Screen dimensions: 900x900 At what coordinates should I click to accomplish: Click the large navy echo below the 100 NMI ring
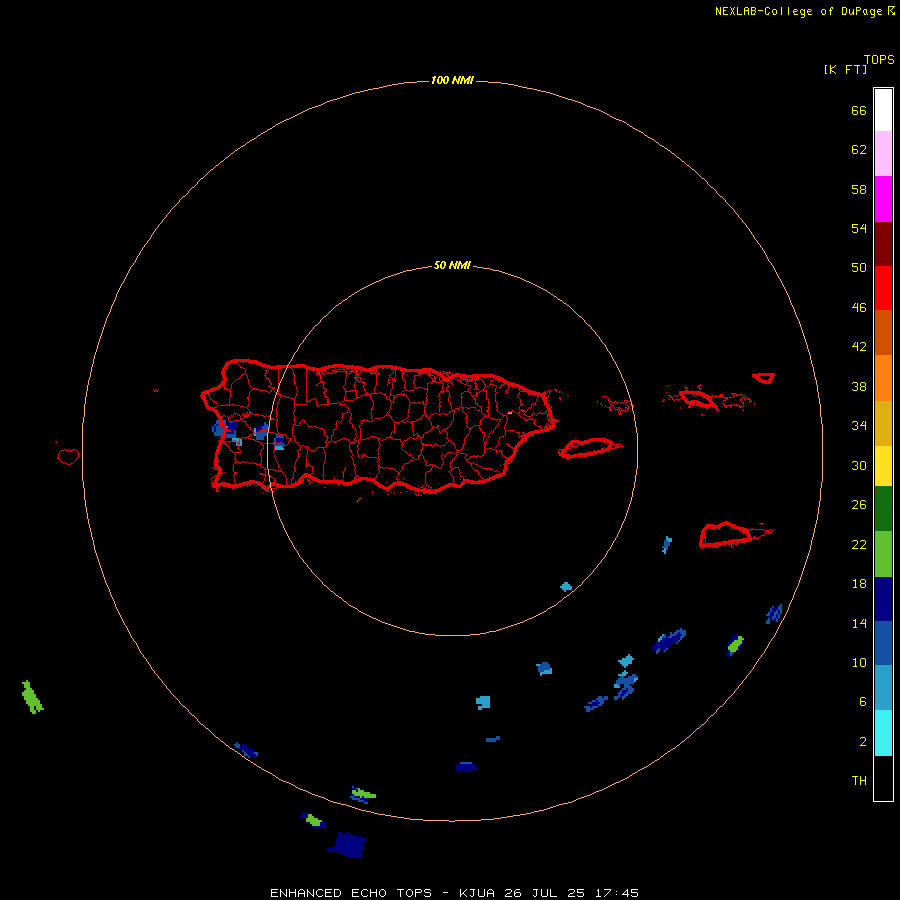347,845
